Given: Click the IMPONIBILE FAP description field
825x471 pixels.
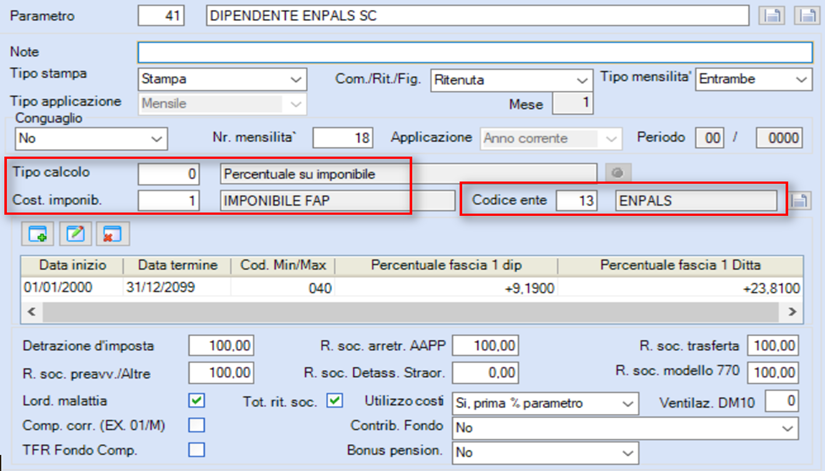Looking at the screenshot, I should pyautogui.click(x=337, y=201).
